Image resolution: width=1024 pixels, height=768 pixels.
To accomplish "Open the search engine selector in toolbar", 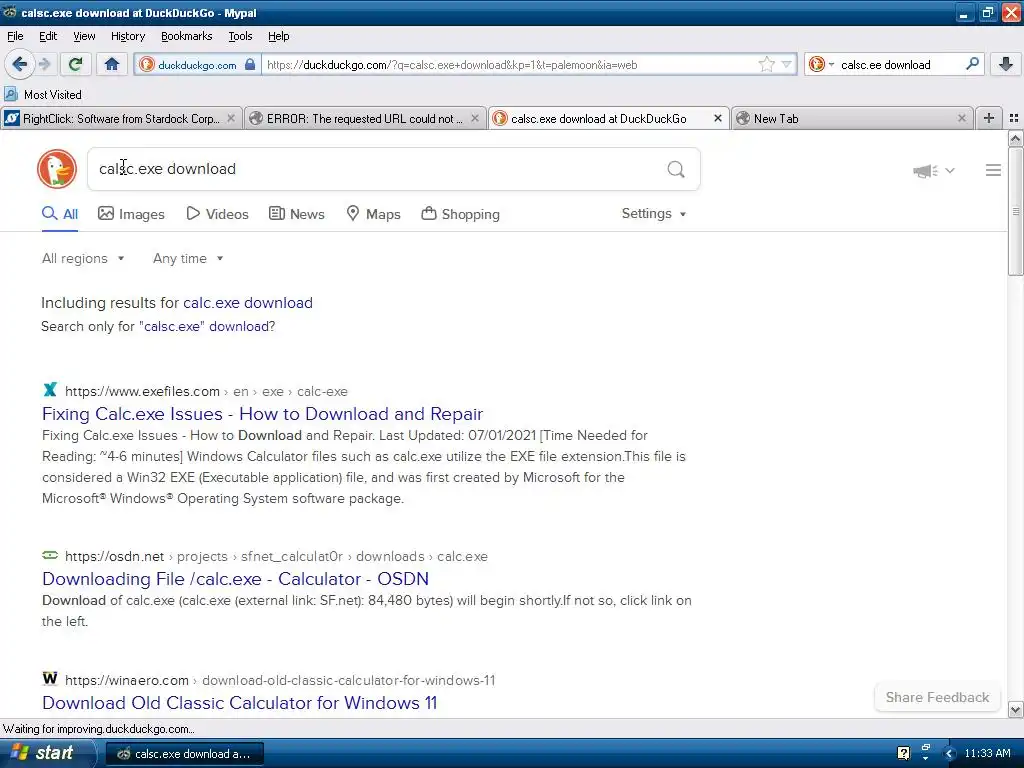I will pos(822,64).
